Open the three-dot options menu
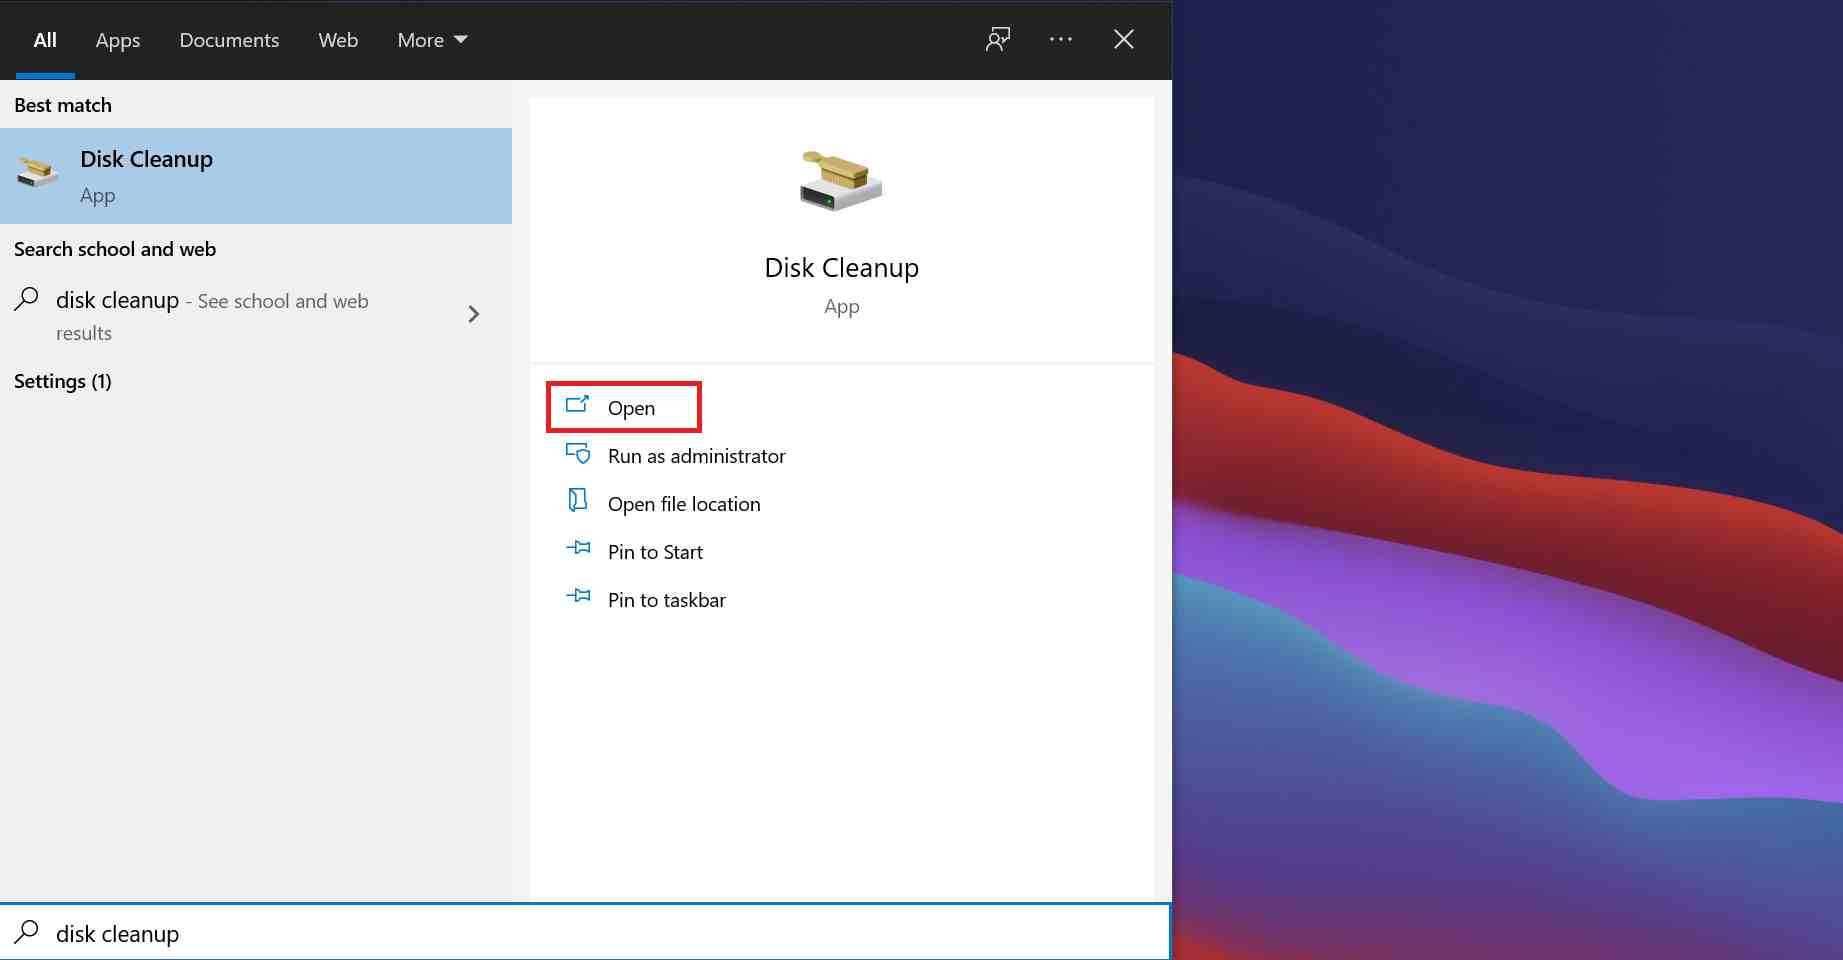Image resolution: width=1843 pixels, height=960 pixels. point(1061,39)
